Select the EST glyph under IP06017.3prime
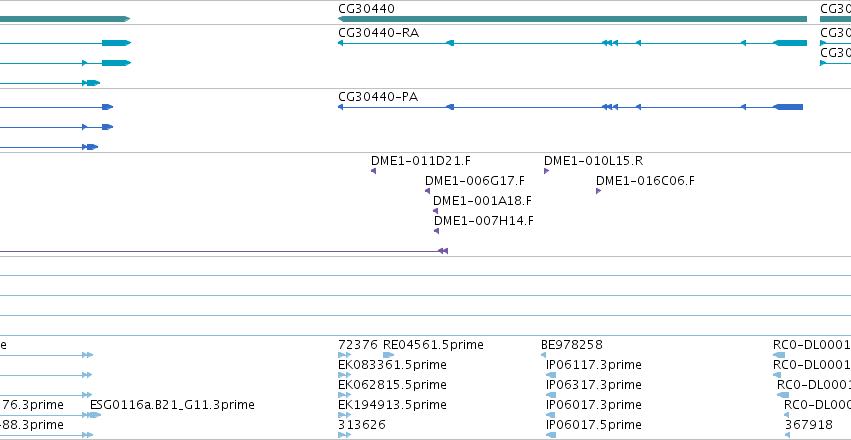 [x=551, y=415]
